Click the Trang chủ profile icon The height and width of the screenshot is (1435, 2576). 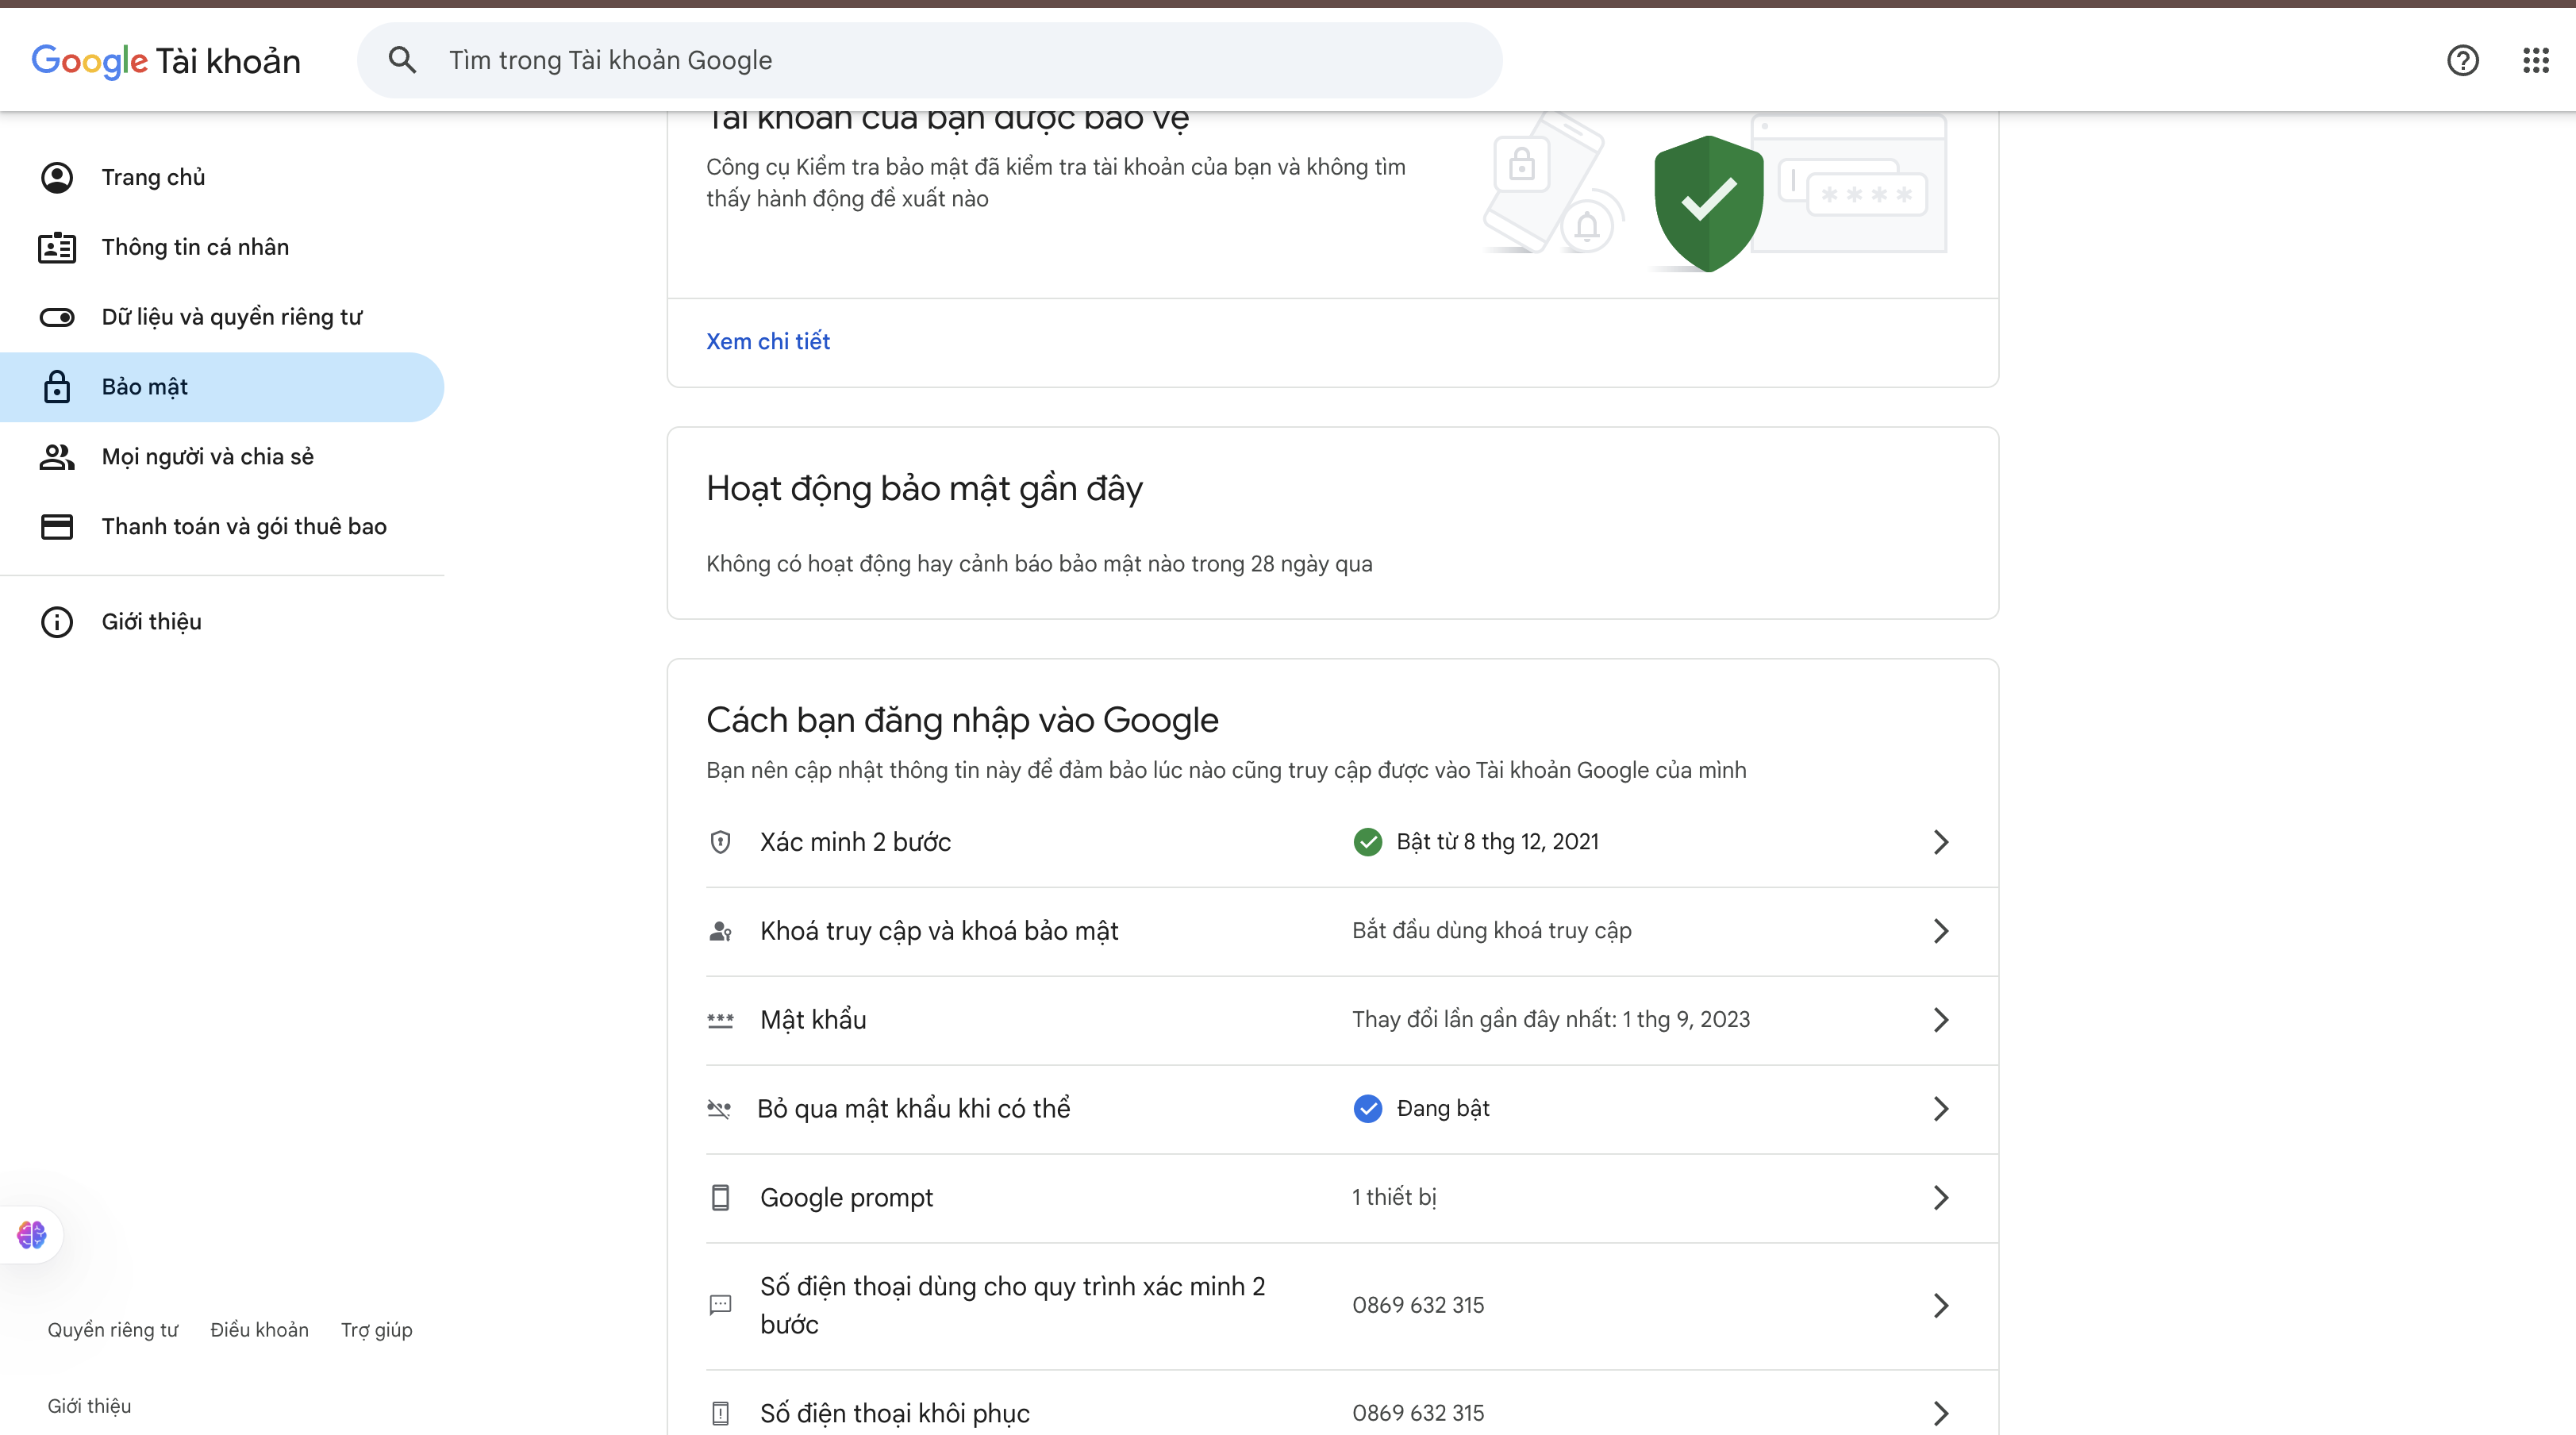(x=57, y=177)
